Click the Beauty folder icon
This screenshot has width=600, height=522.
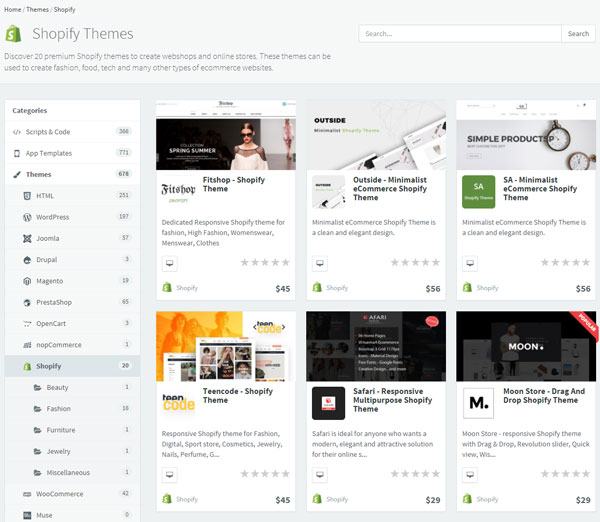(38, 388)
